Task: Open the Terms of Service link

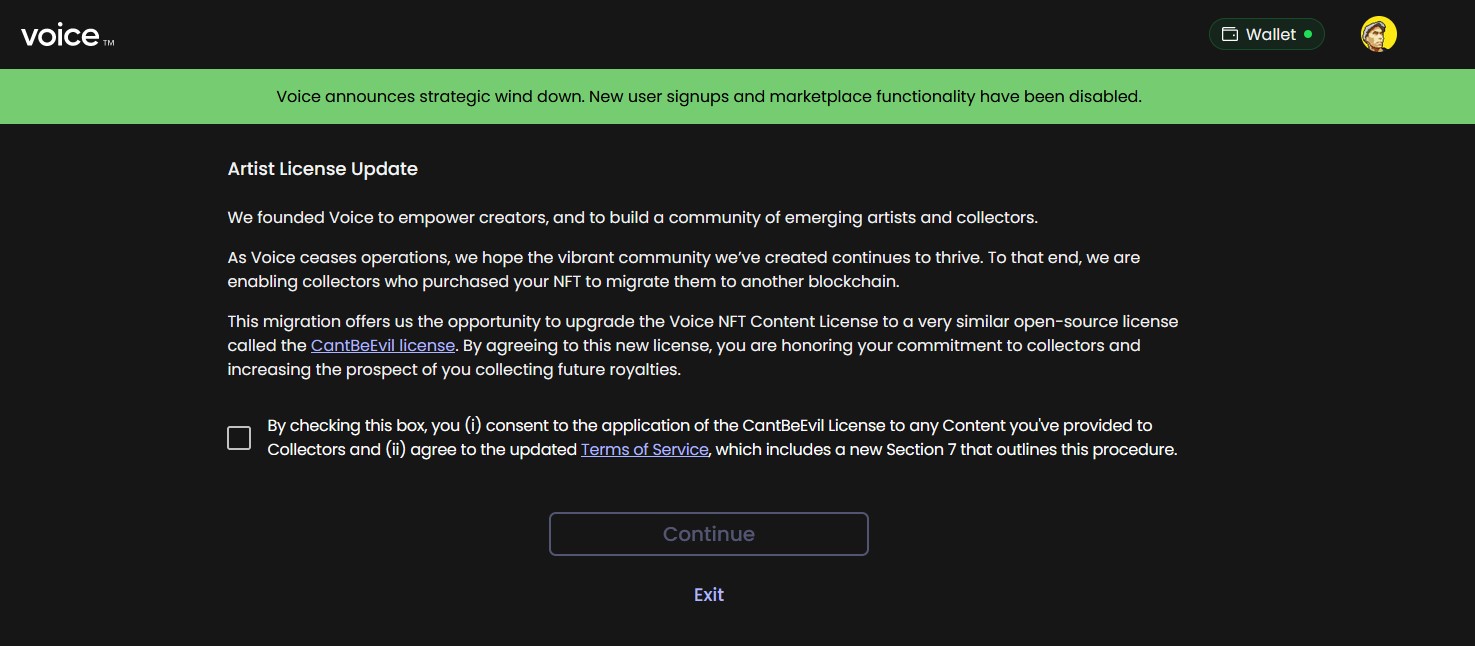Action: [x=645, y=450]
